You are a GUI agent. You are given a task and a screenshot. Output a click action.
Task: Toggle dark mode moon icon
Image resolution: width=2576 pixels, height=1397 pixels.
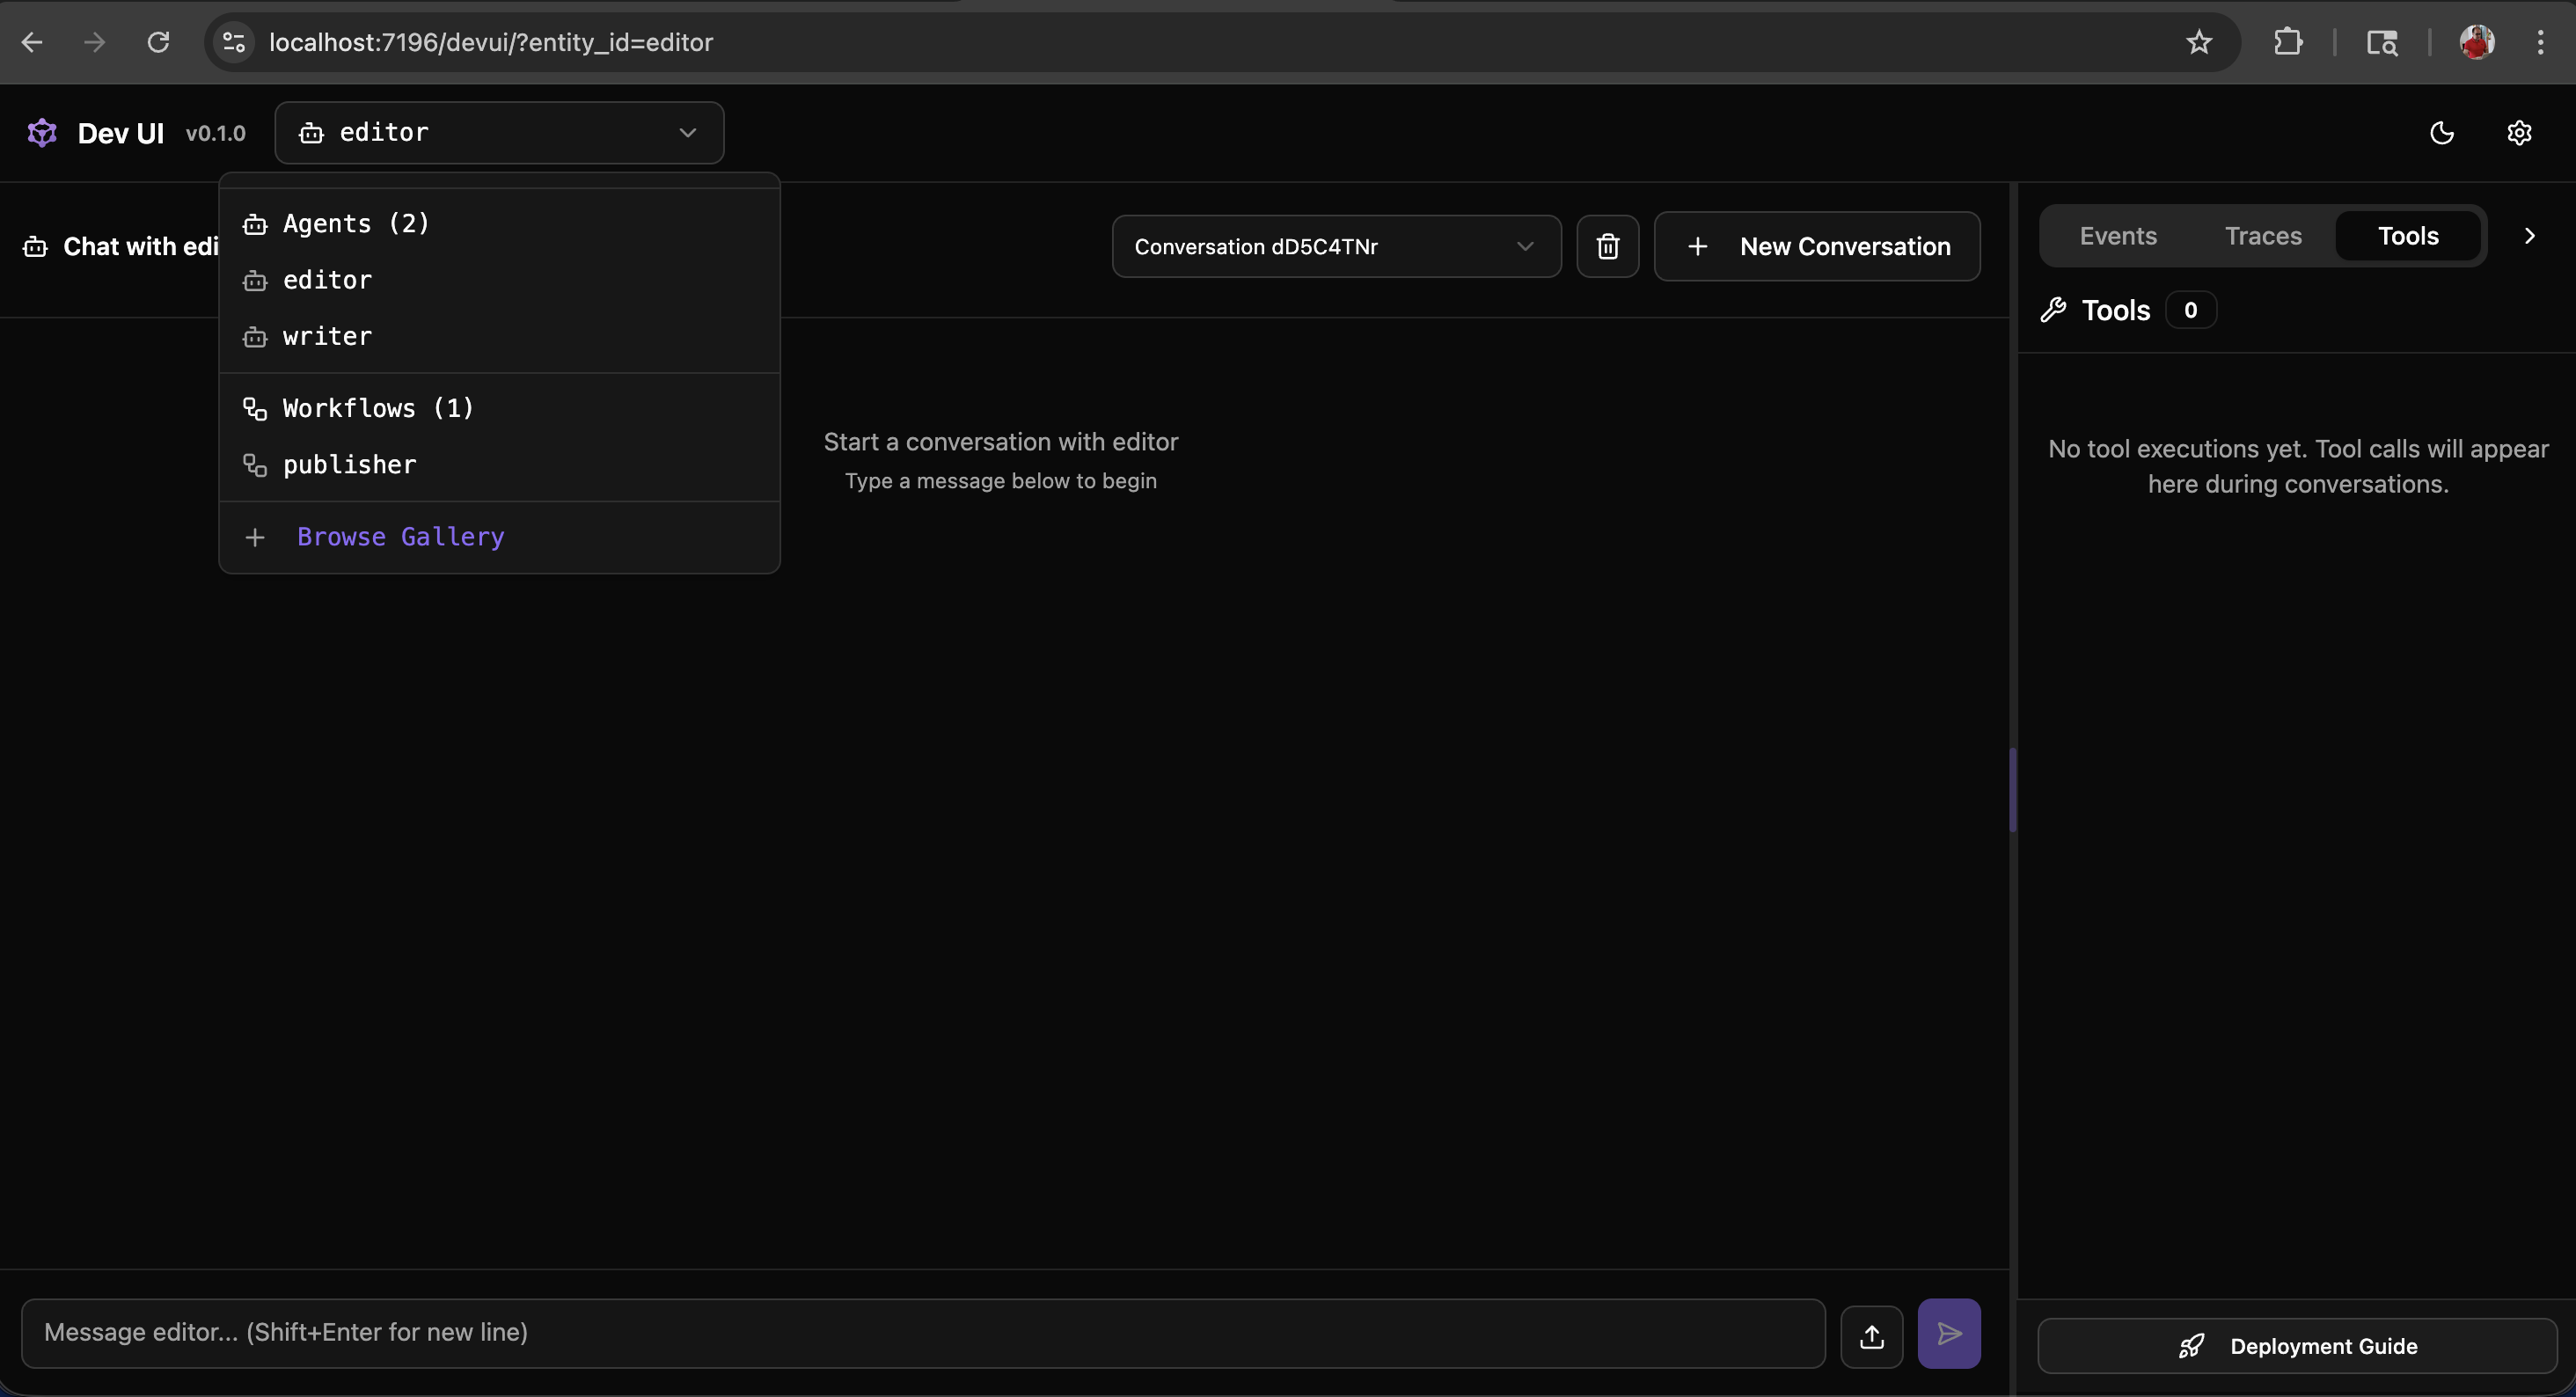tap(2441, 133)
